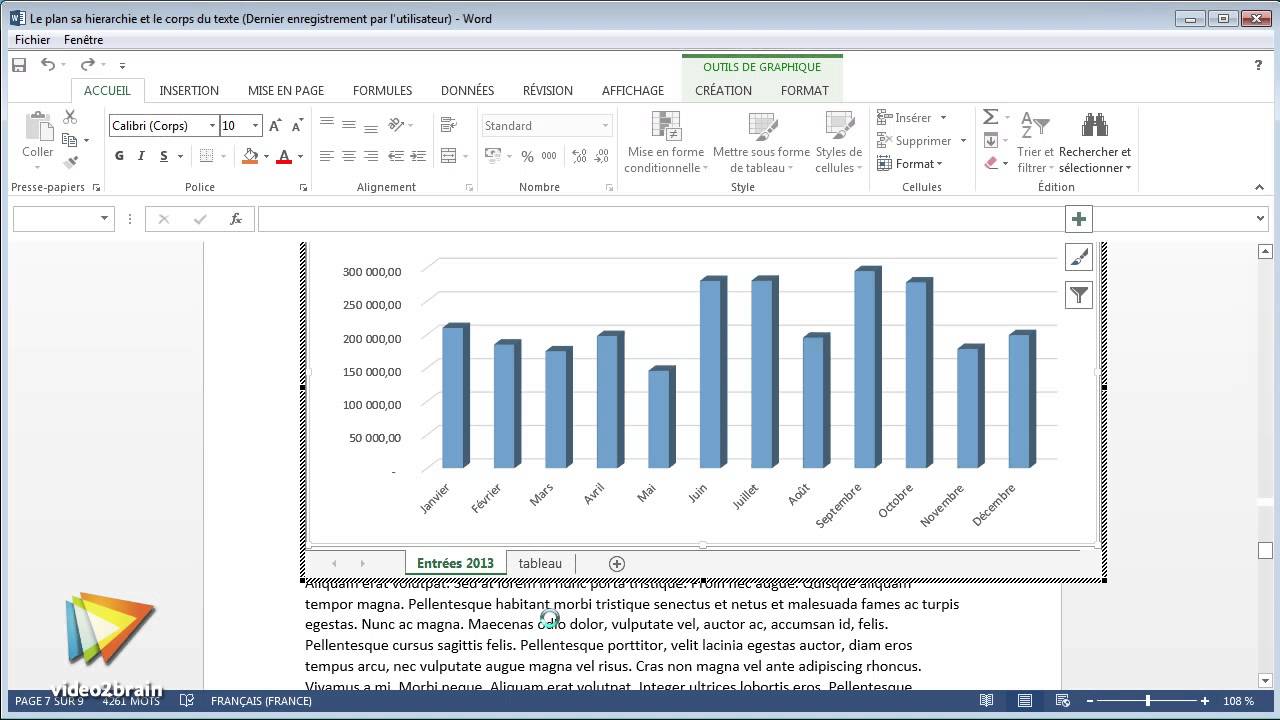Open the fill color dropdown arrow

(x=266, y=156)
